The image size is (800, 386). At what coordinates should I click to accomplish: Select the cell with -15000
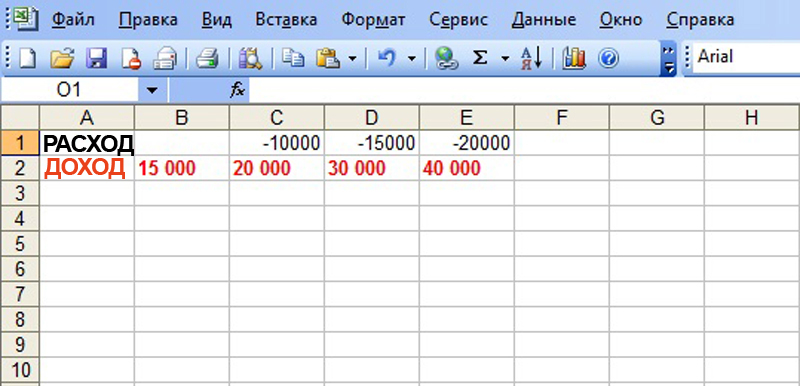pos(372,143)
